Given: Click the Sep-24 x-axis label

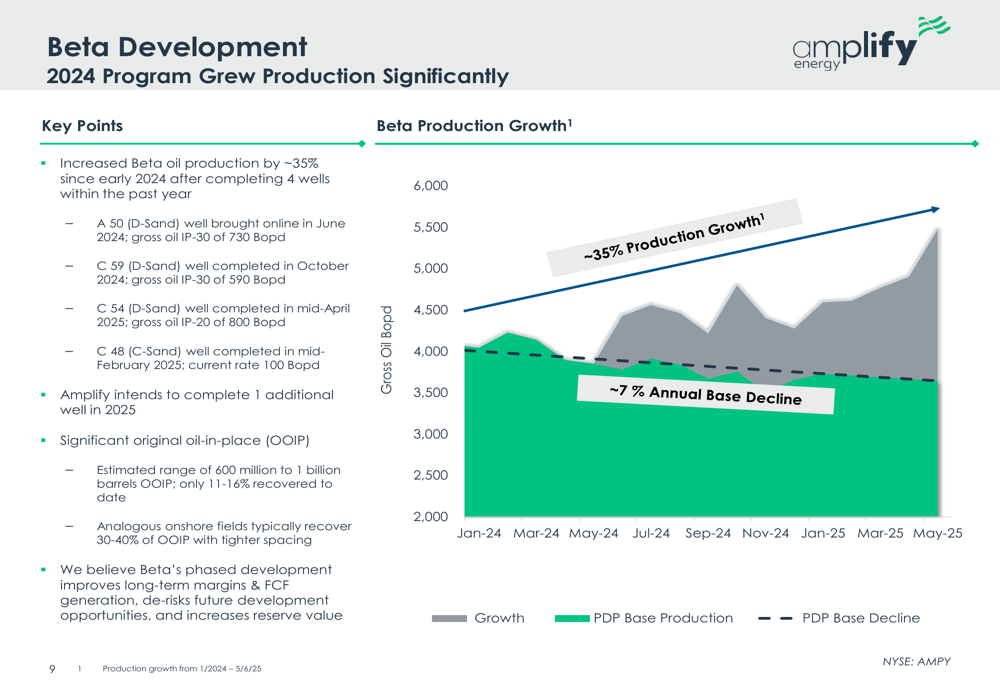Looking at the screenshot, I should pyautogui.click(x=708, y=533).
